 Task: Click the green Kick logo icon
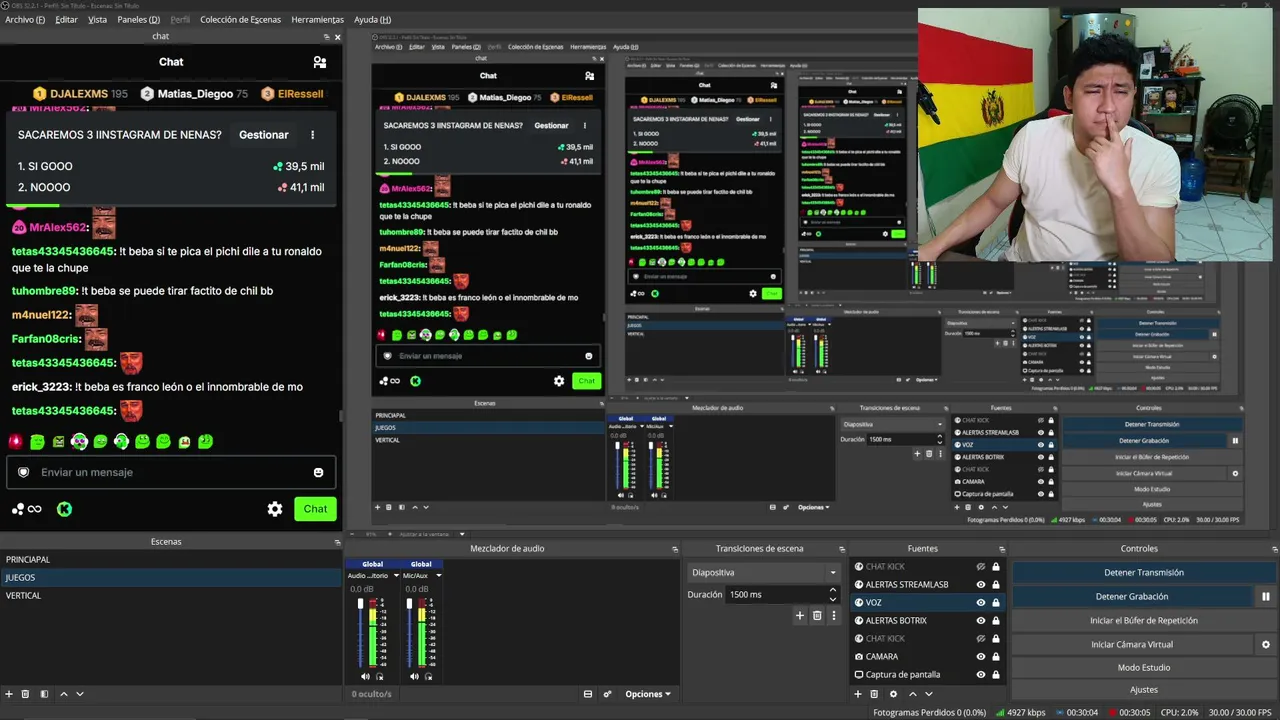[65, 509]
